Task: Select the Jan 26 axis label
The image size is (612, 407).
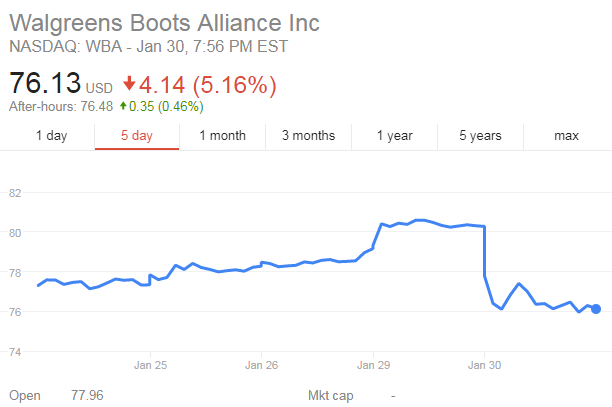Action: pos(261,363)
